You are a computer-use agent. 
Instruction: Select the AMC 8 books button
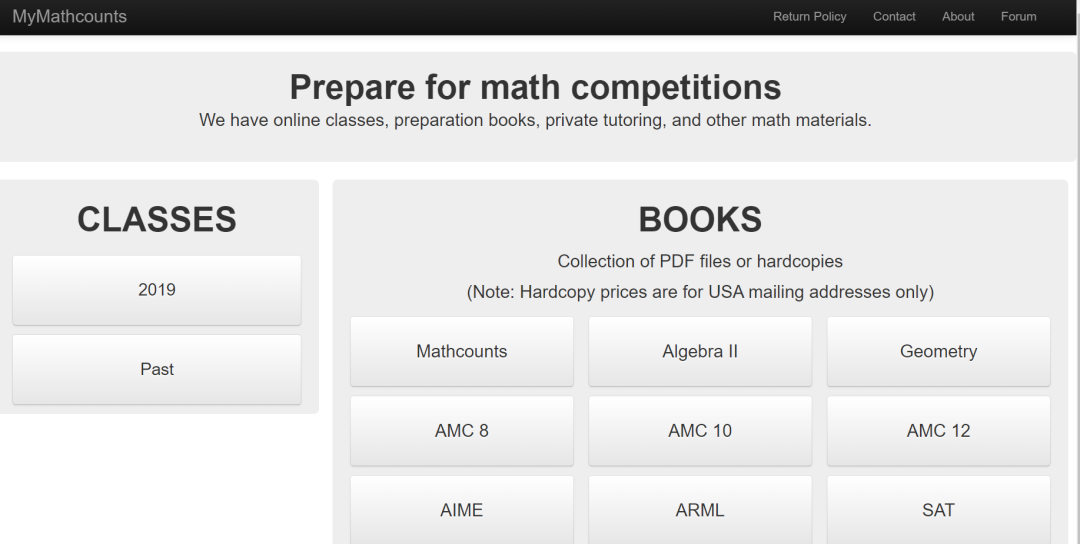(462, 431)
